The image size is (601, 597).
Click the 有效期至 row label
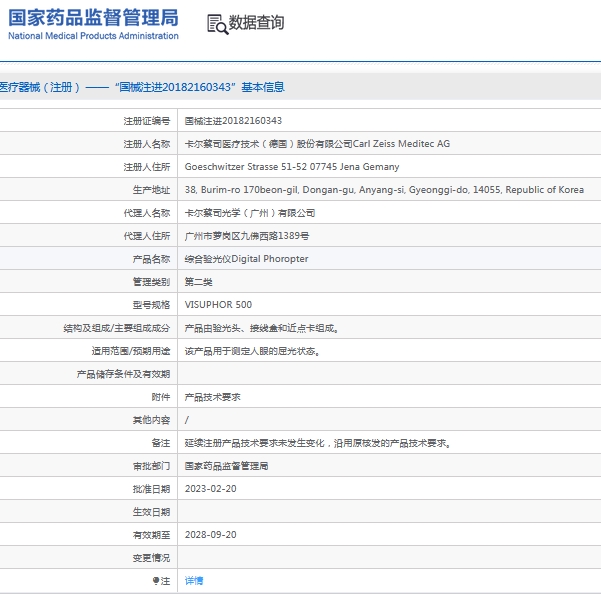pos(151,535)
